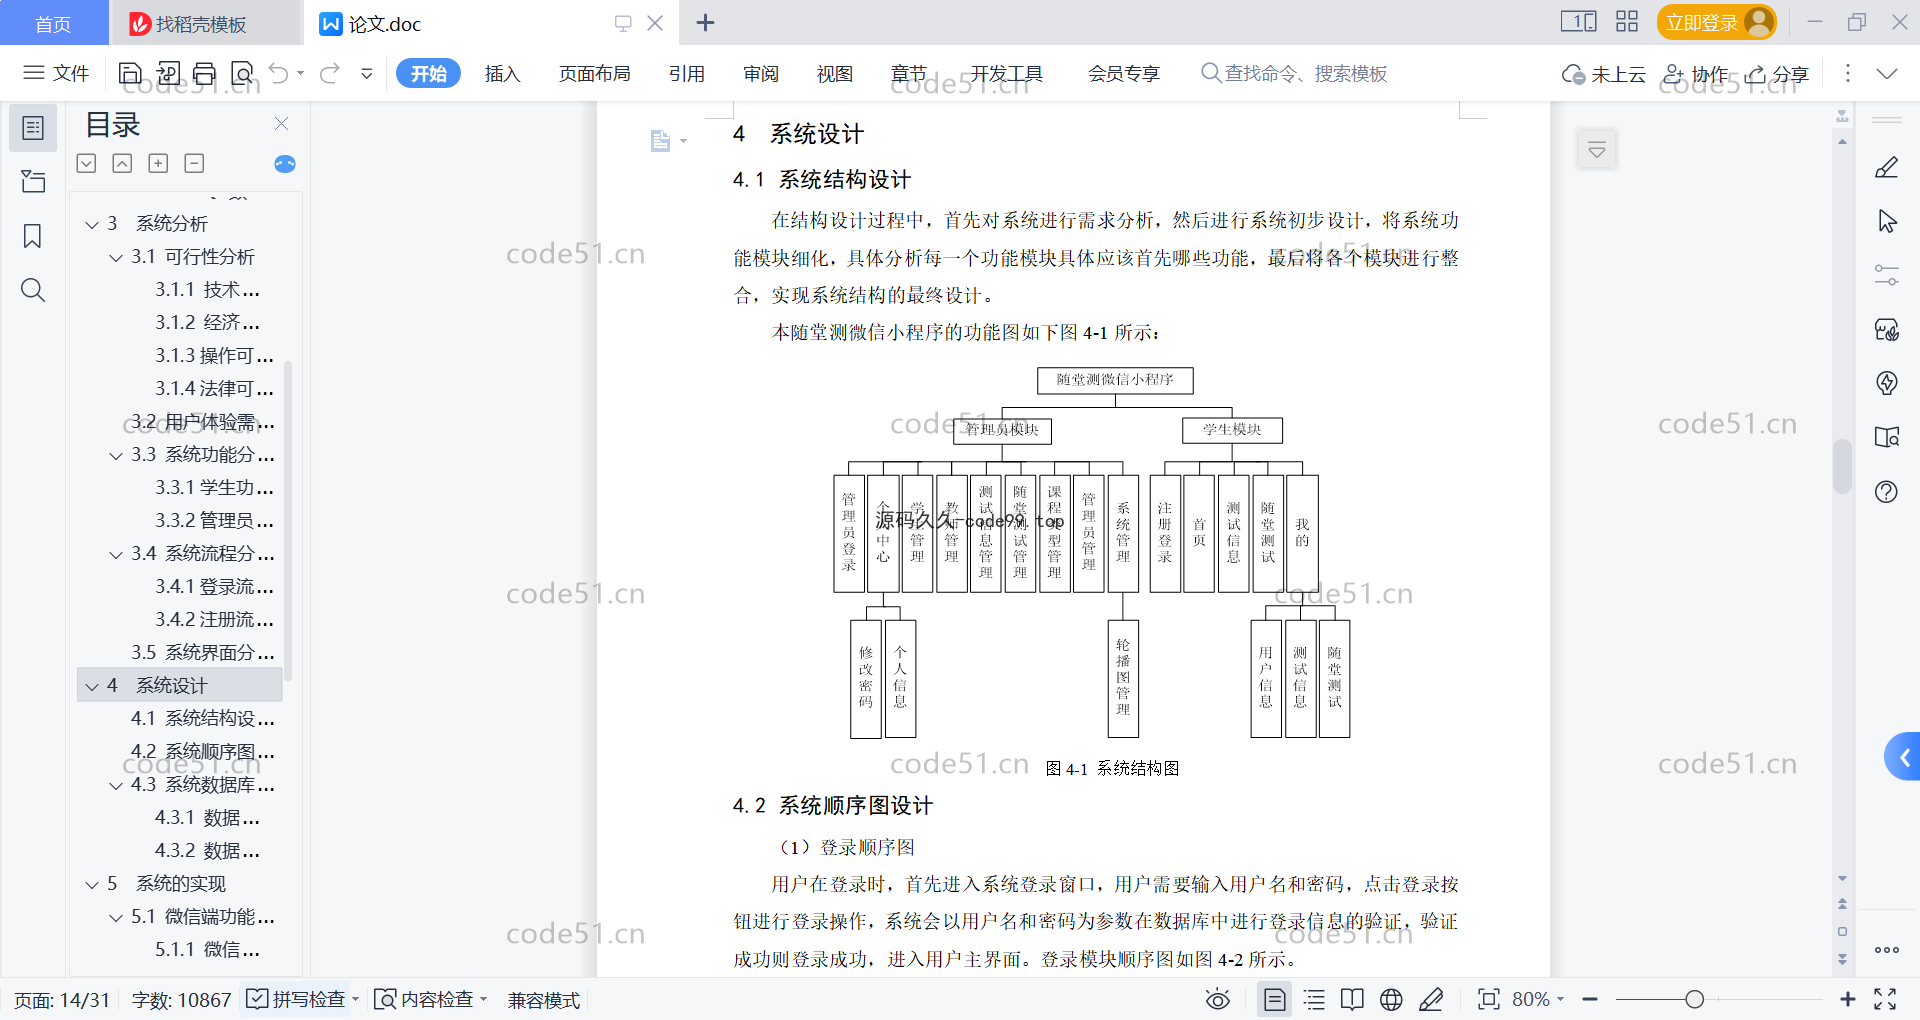
Task: Jump to '4.2 系统顺序图' in the outline
Action: point(203,751)
